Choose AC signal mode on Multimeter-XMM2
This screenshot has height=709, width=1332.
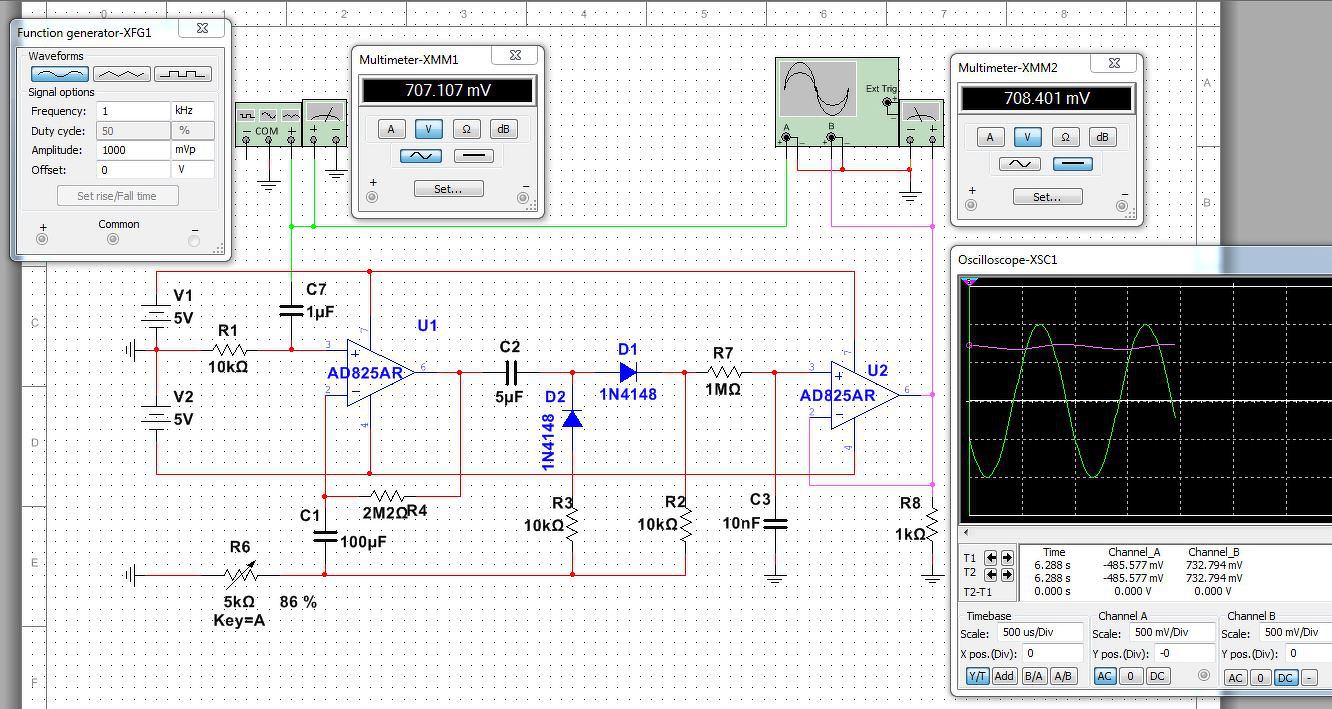[1019, 164]
